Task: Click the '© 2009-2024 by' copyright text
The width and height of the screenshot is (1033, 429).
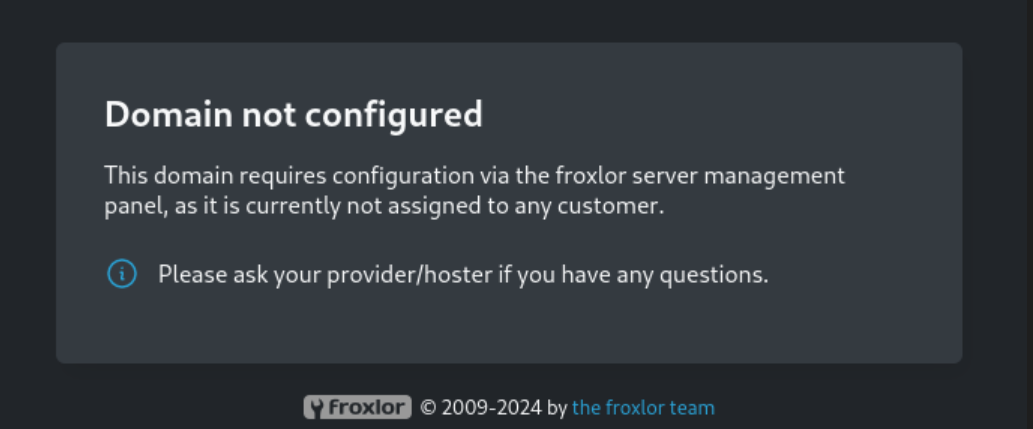Action: [x=493, y=408]
